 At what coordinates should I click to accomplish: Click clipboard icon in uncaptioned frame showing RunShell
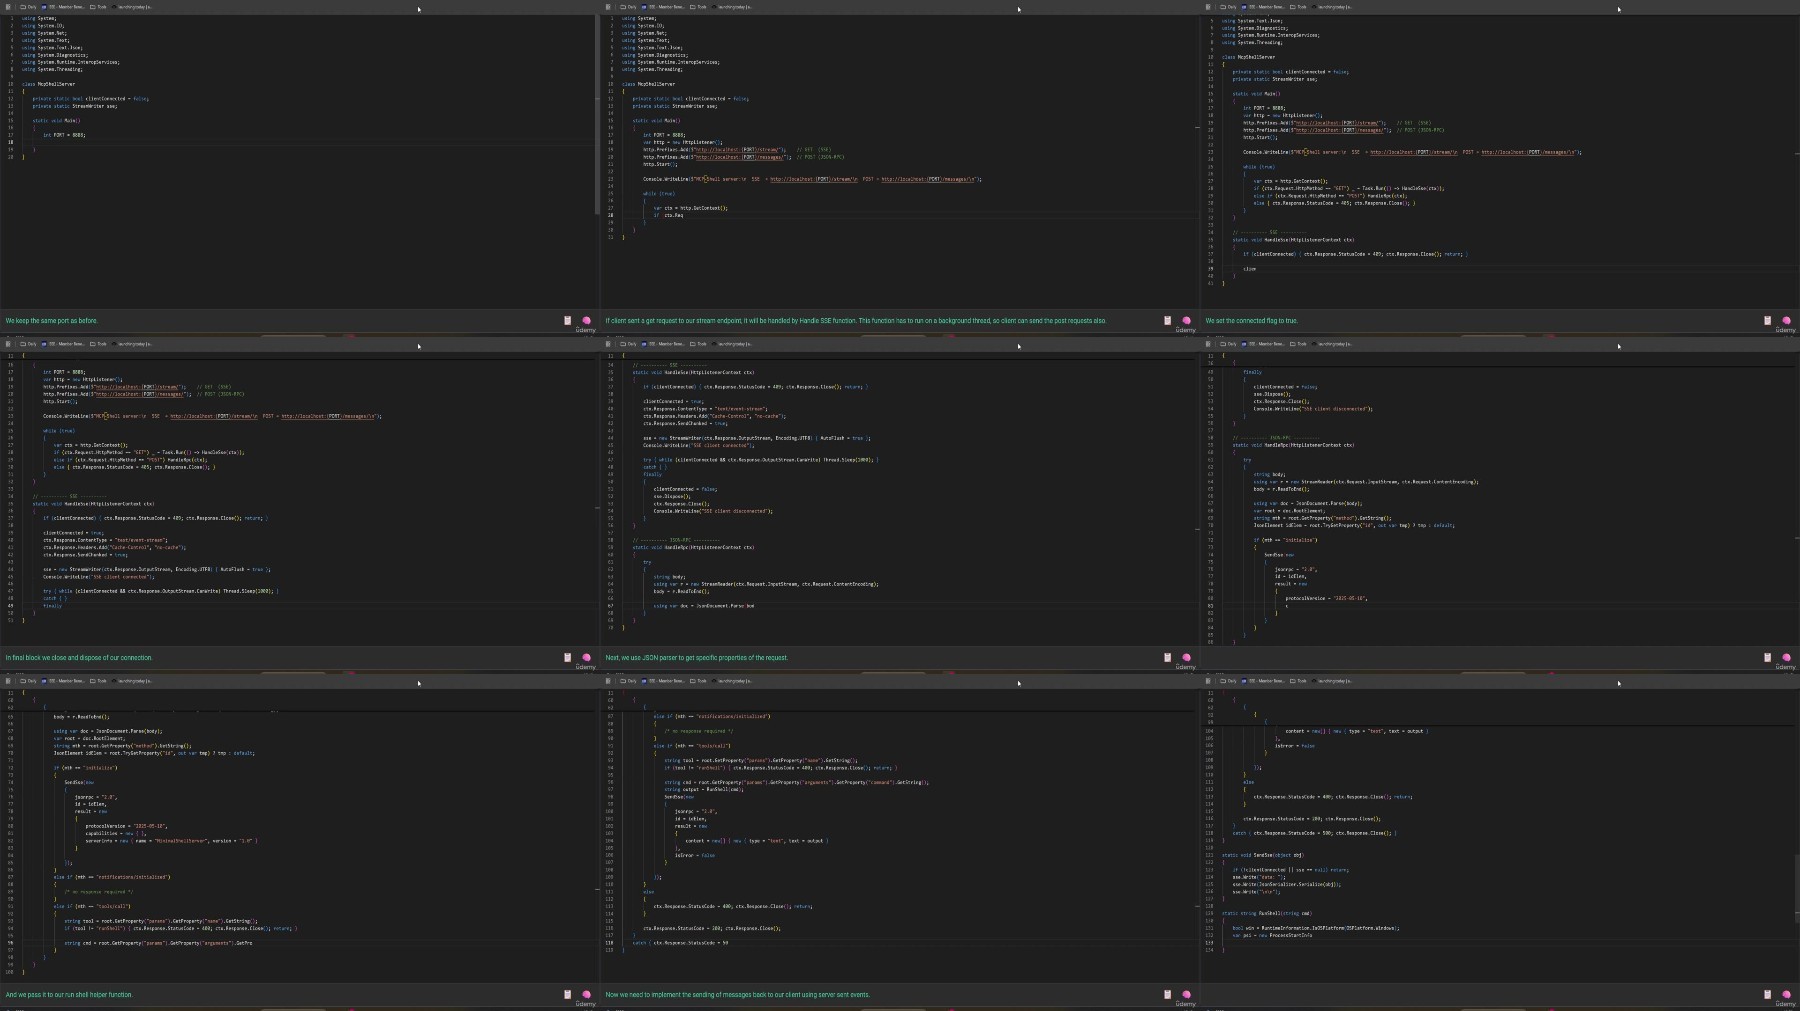pyautogui.click(x=1767, y=995)
